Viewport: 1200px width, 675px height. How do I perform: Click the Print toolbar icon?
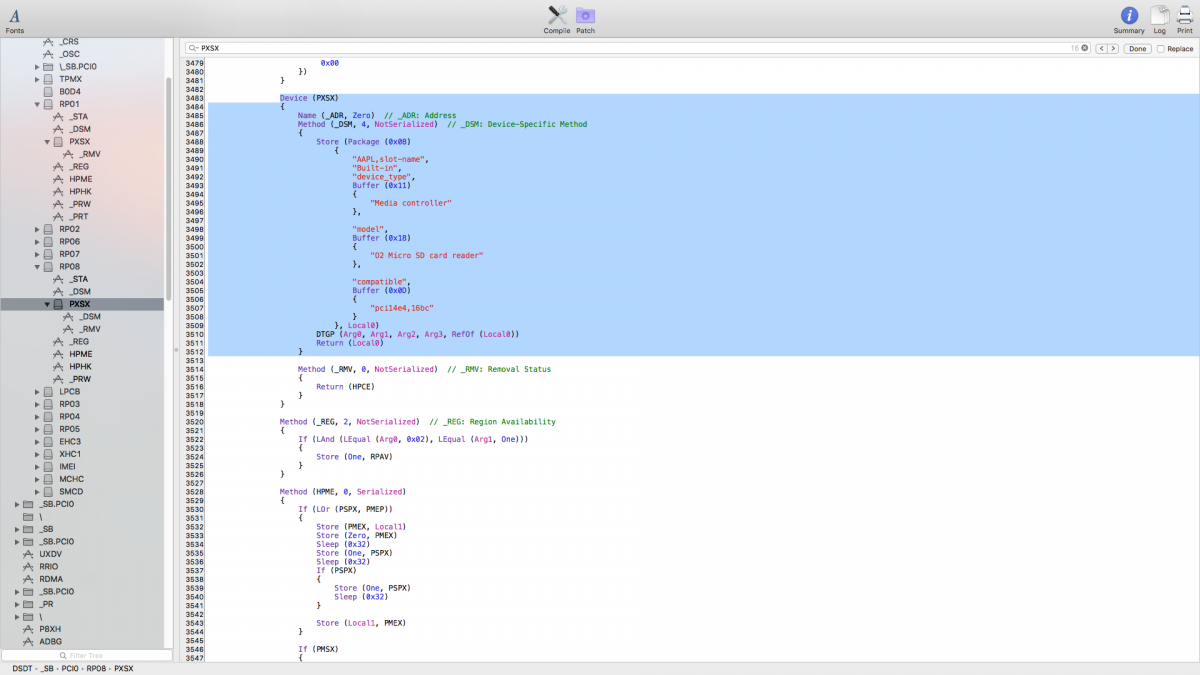point(1185,15)
